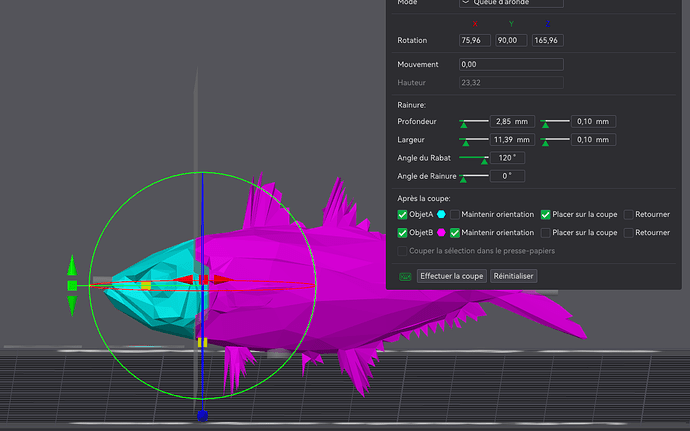Click the green upward gizmo arrow

[x=72, y=265]
